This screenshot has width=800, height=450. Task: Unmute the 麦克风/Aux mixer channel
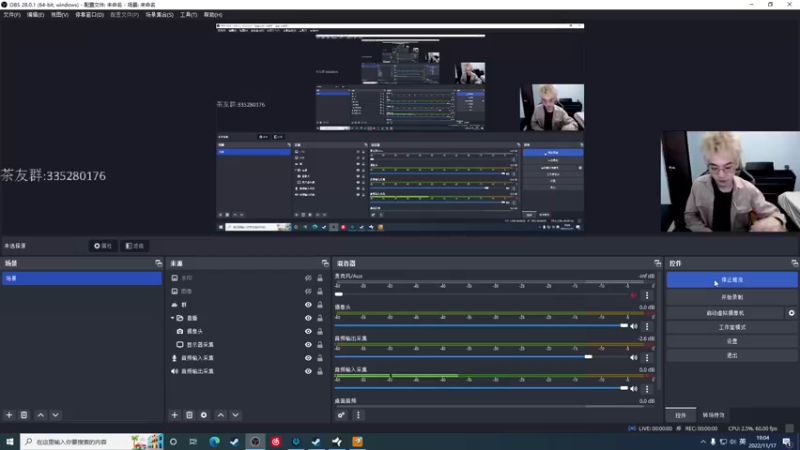pos(634,295)
